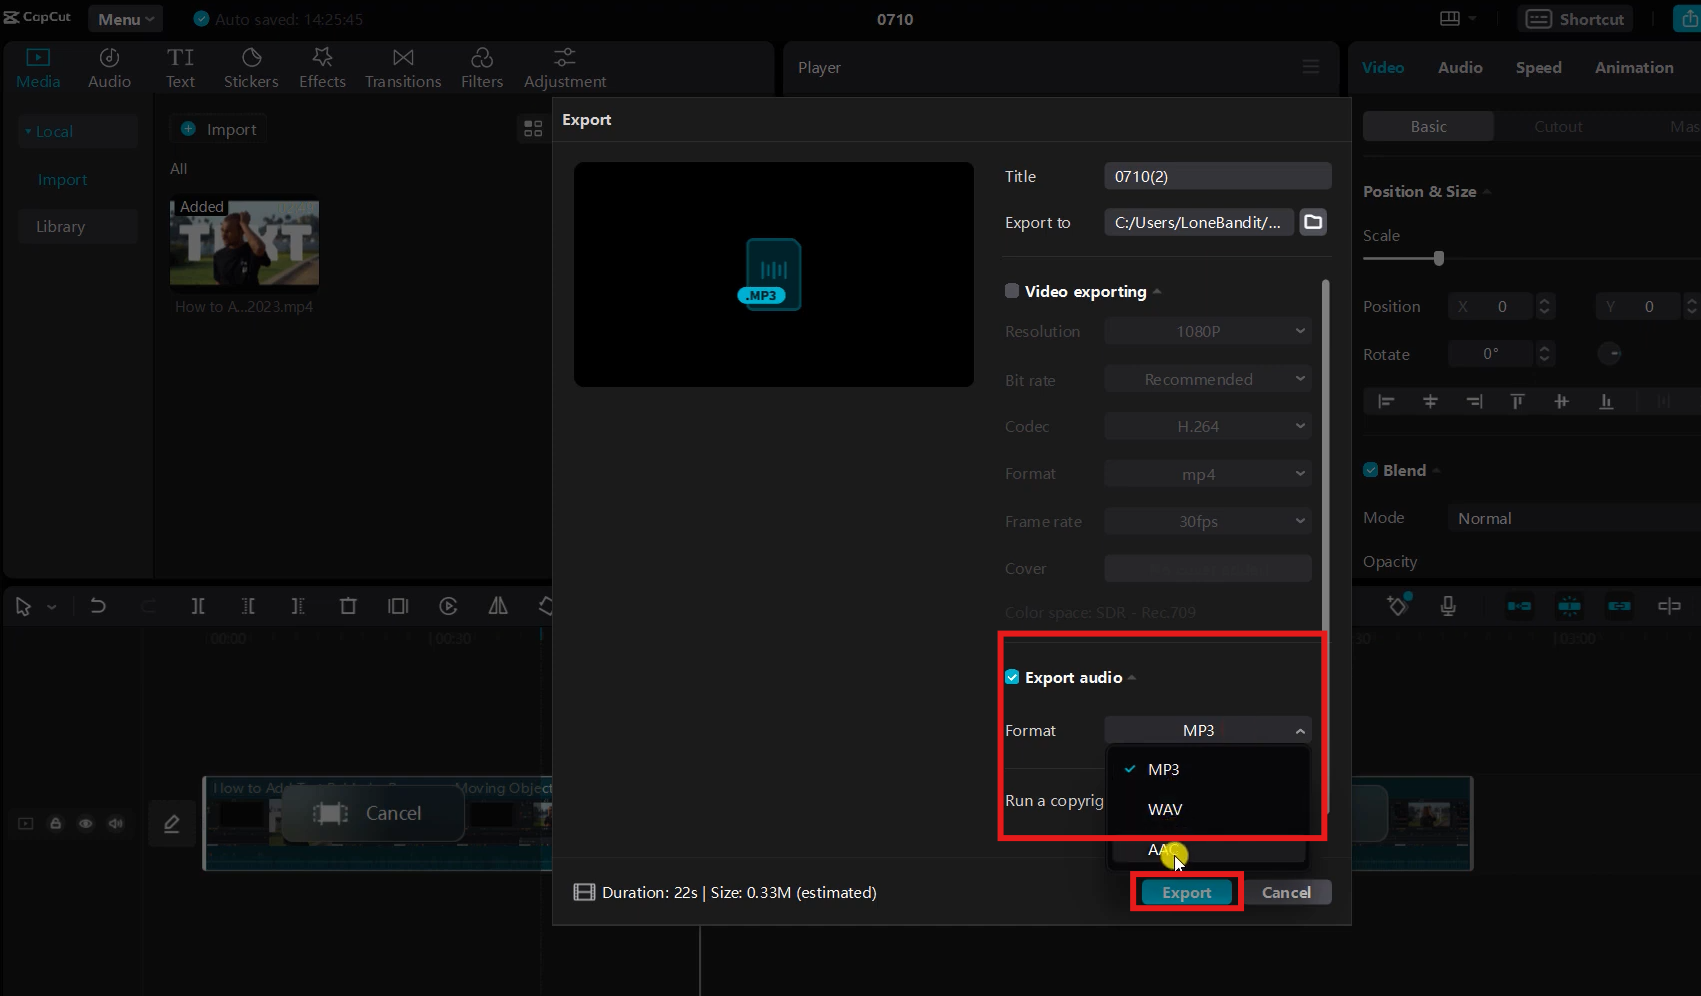Viewport: 1701px width, 996px height.
Task: Enable the Video exporting checkbox
Action: pos(1011,290)
